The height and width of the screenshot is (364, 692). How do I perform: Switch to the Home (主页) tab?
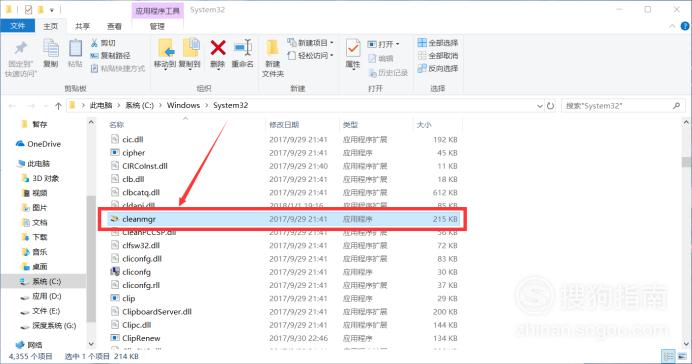click(x=50, y=26)
